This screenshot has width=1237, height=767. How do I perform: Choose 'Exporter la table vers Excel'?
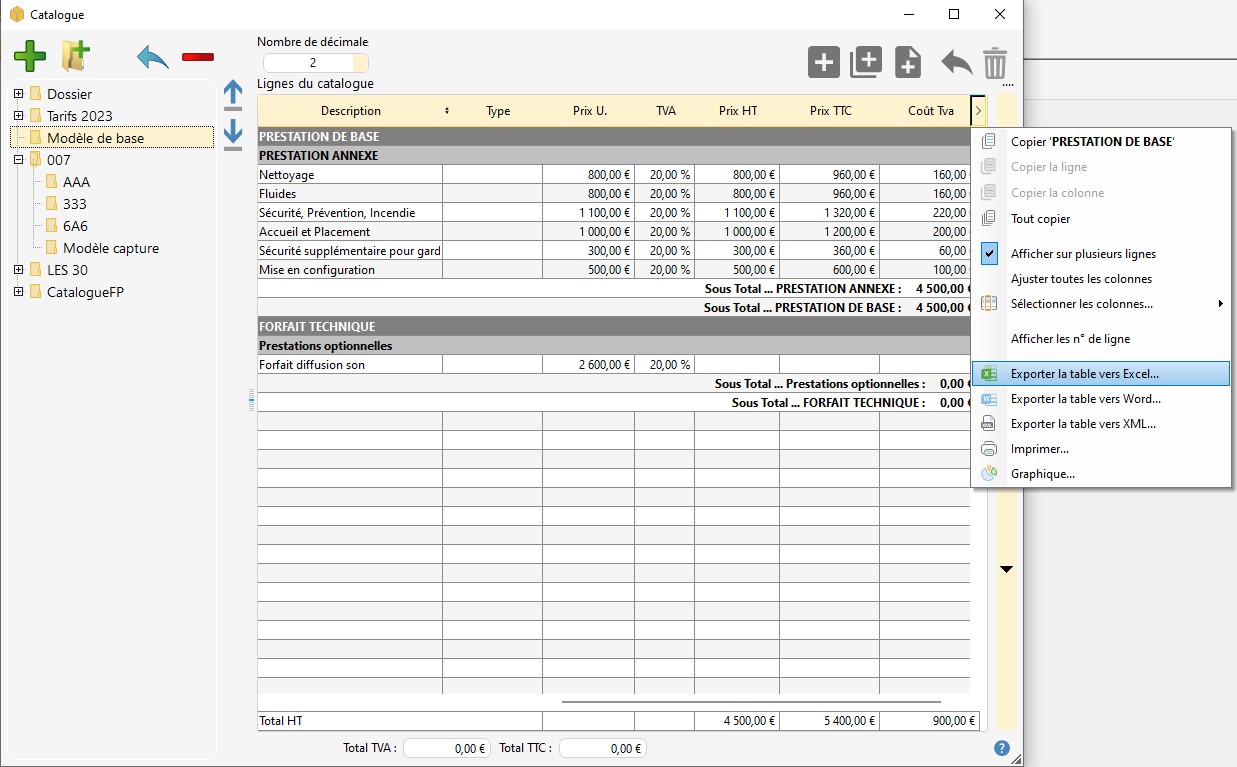1085,374
